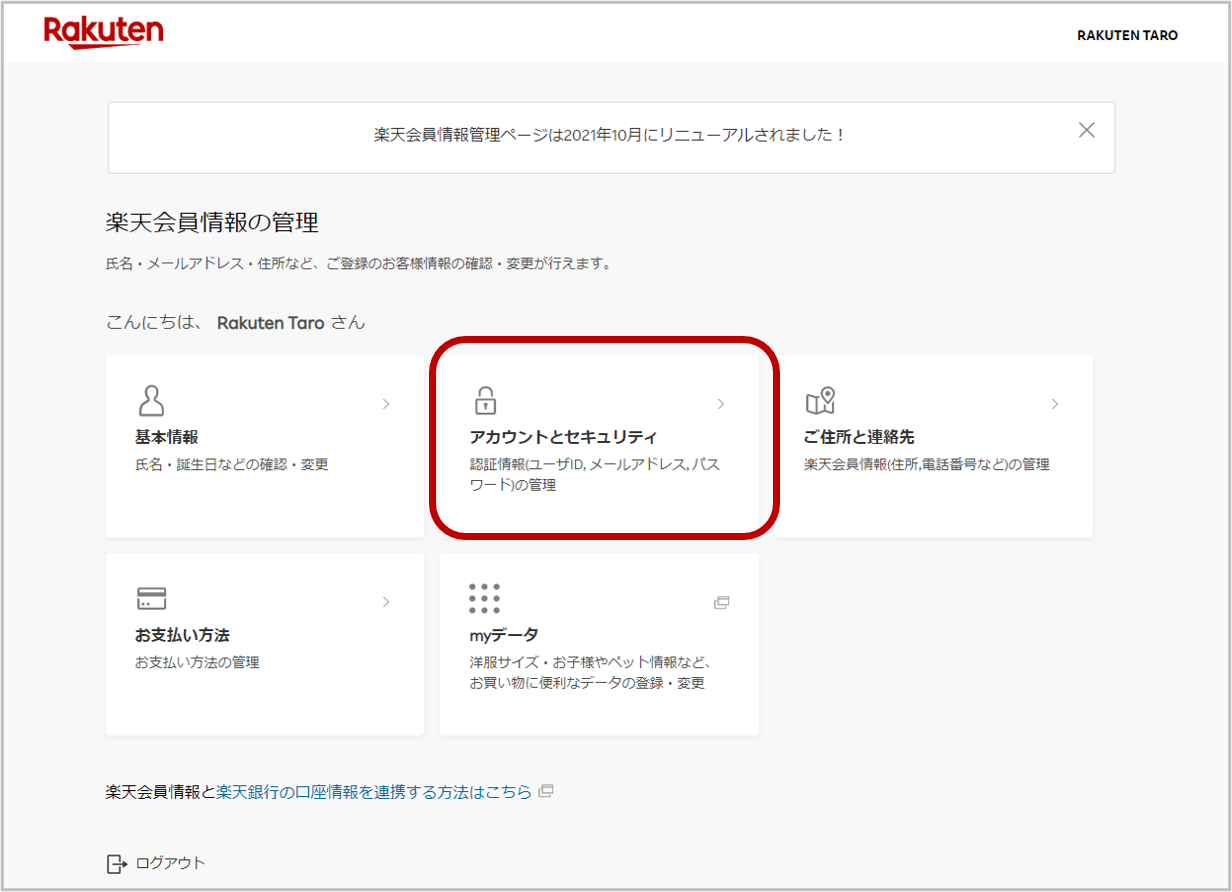Click chevron on ご住所と連絡先 card

coord(1055,404)
